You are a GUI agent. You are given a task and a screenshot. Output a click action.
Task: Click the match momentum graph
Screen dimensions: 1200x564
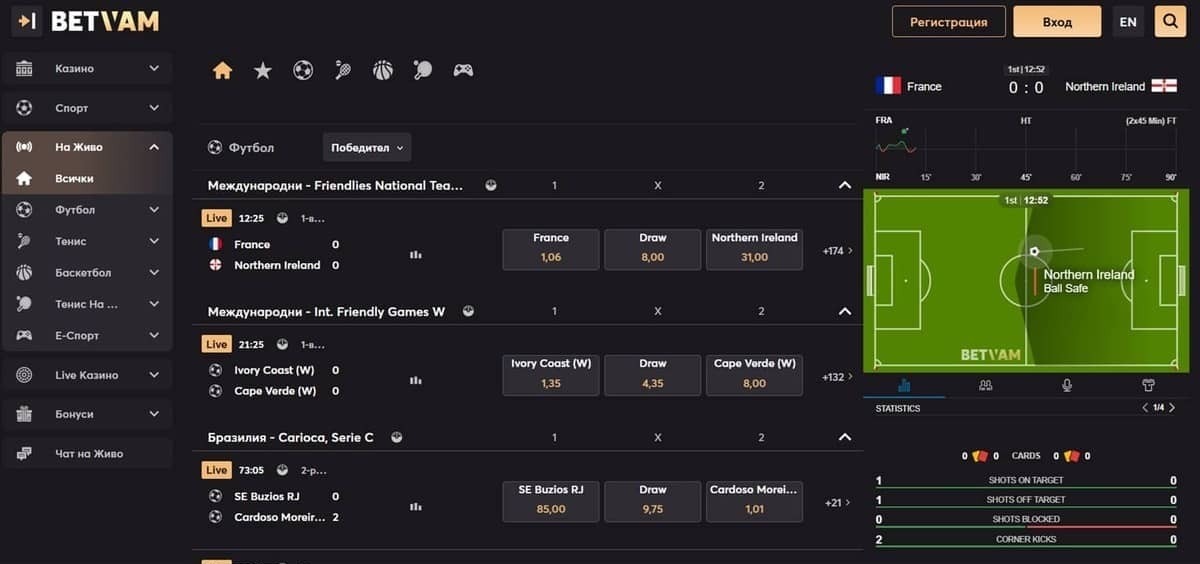click(x=1026, y=149)
